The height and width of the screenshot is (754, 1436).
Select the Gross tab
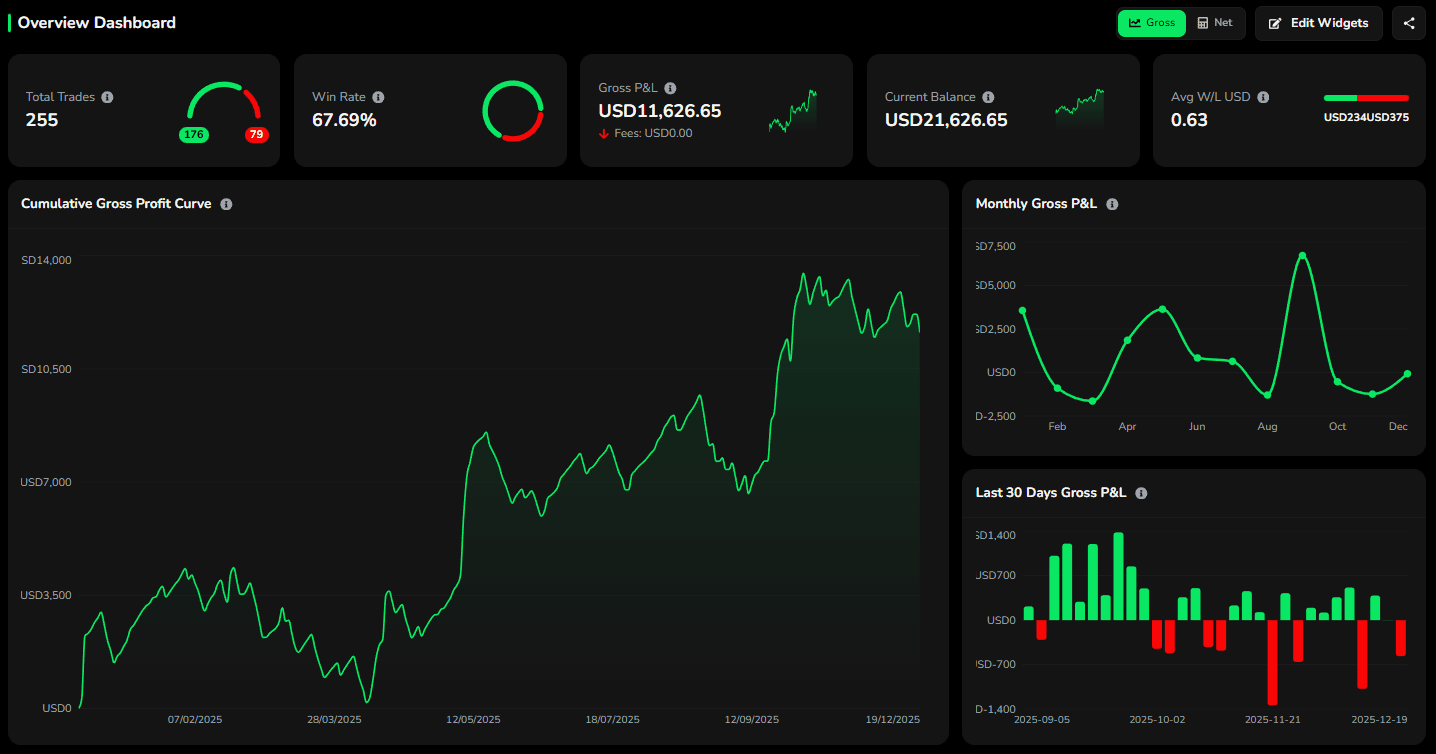[x=1151, y=22]
